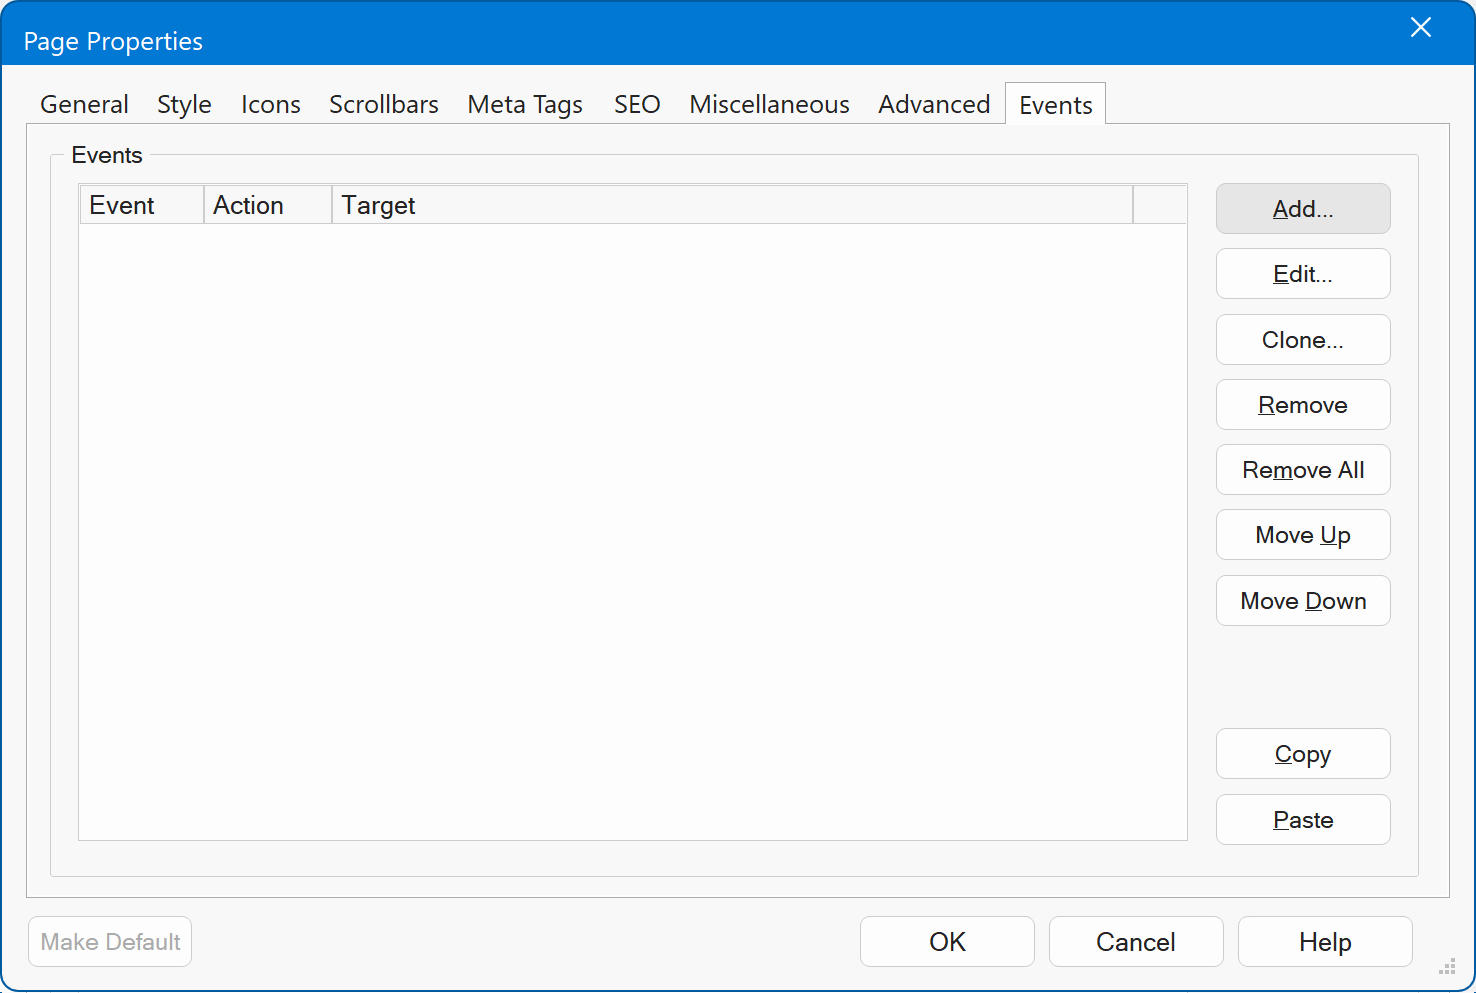The image size is (1476, 993).
Task: Go to the Scrollbars tab
Action: coord(384,105)
